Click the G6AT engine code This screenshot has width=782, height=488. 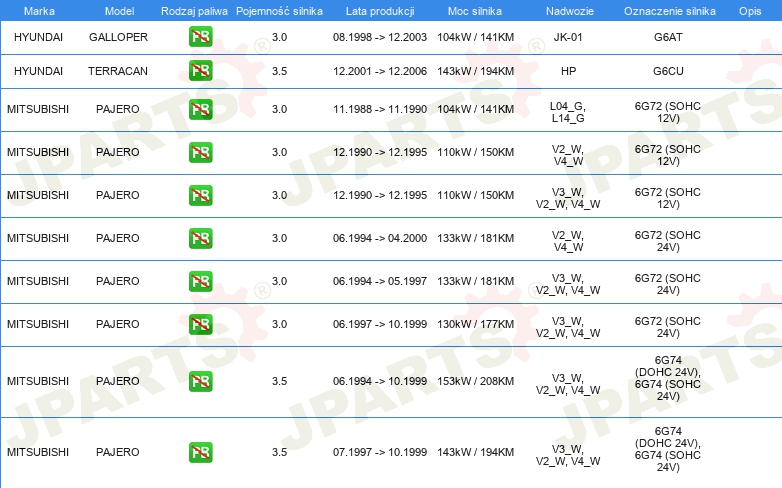[668, 37]
